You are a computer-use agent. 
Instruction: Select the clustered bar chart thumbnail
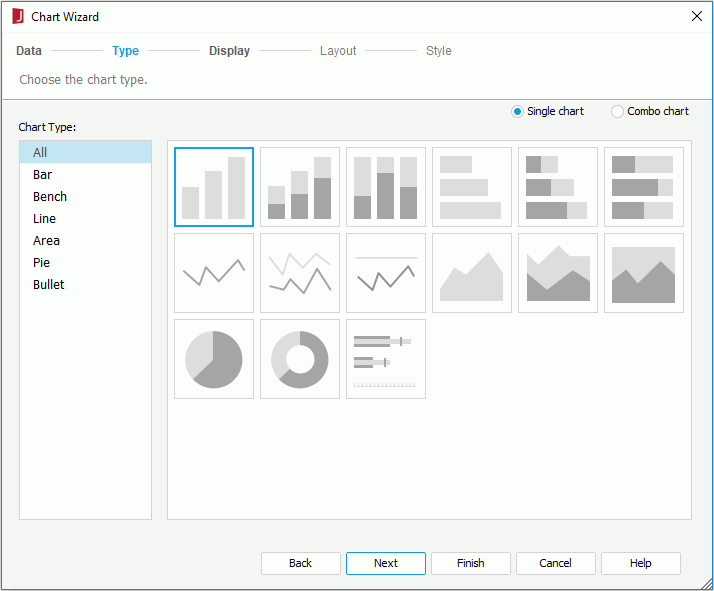pyautogui.click(x=214, y=187)
